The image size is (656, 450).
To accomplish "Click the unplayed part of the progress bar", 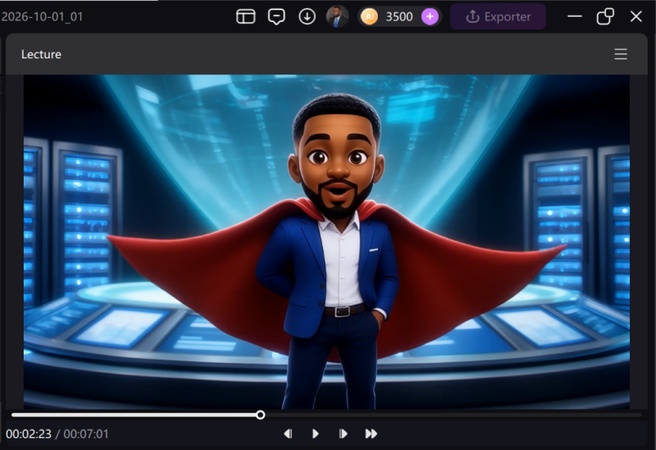I will pos(453,415).
